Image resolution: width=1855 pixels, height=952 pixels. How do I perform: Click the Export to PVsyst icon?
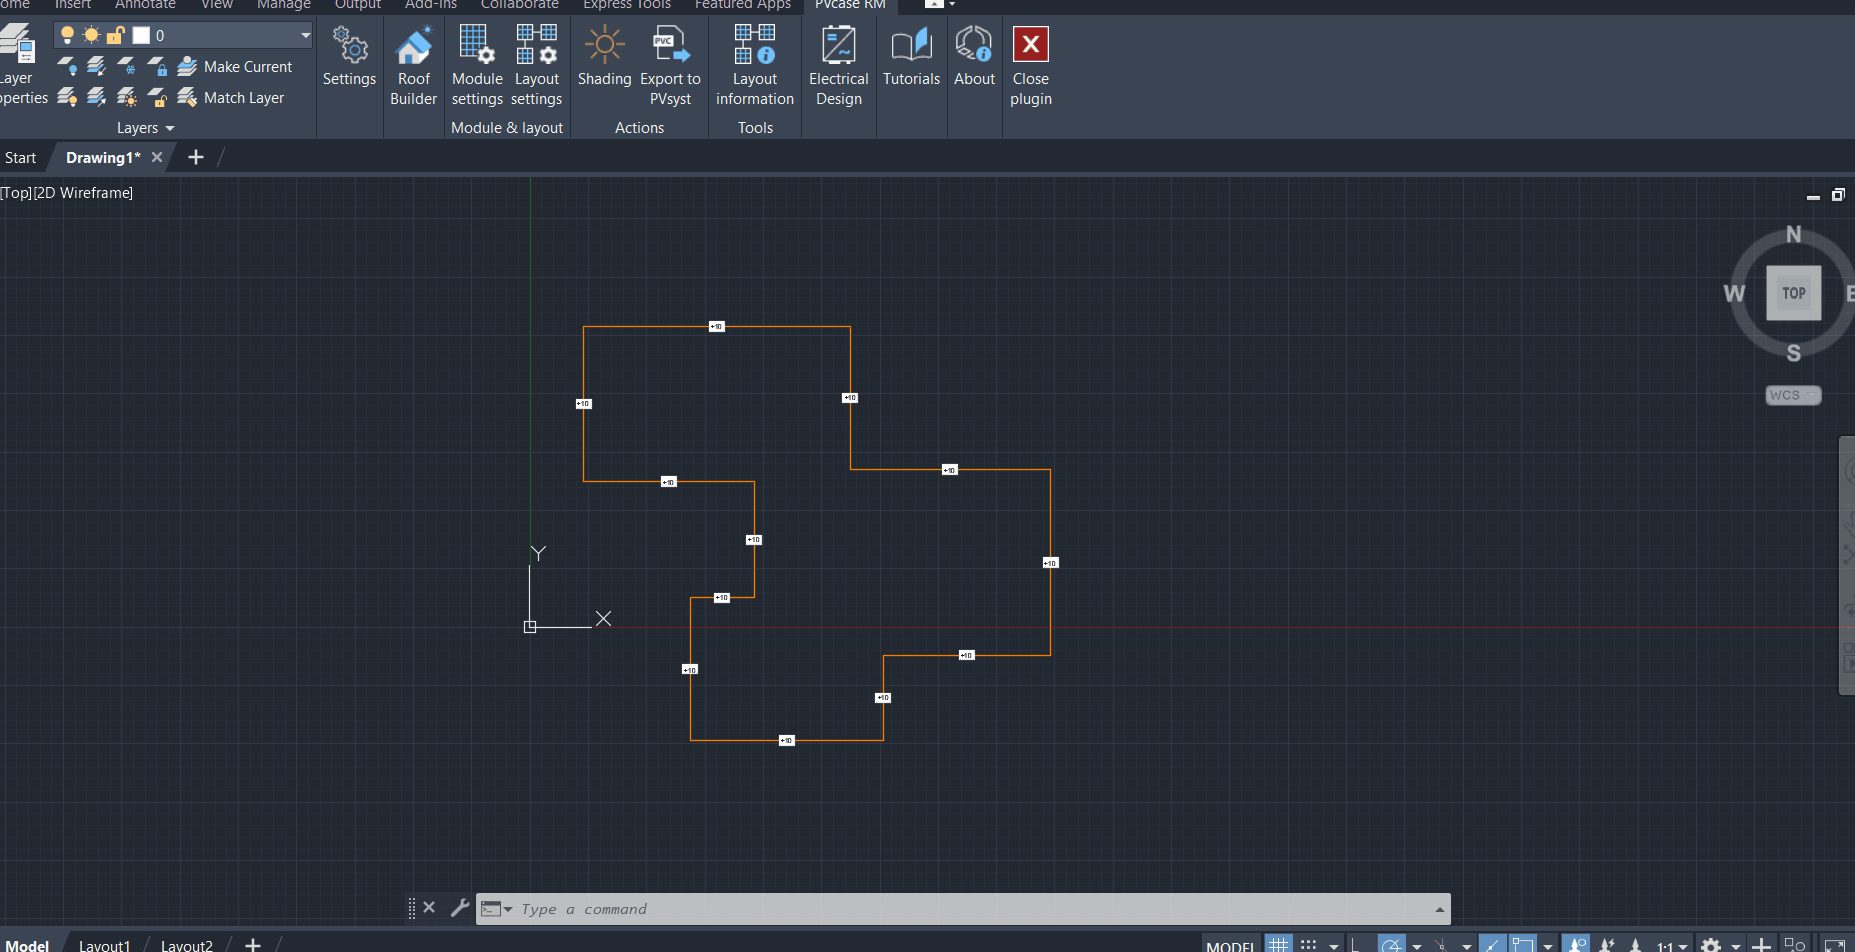[x=670, y=48]
